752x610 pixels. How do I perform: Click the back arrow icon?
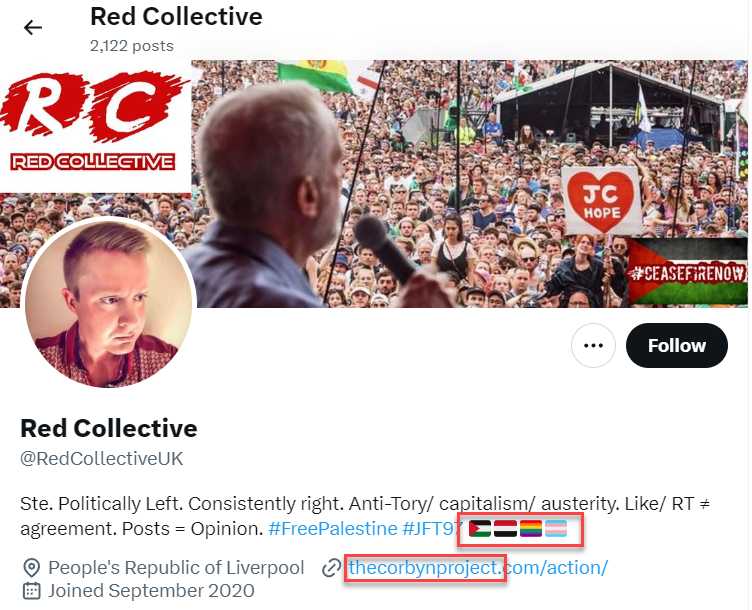(33, 27)
